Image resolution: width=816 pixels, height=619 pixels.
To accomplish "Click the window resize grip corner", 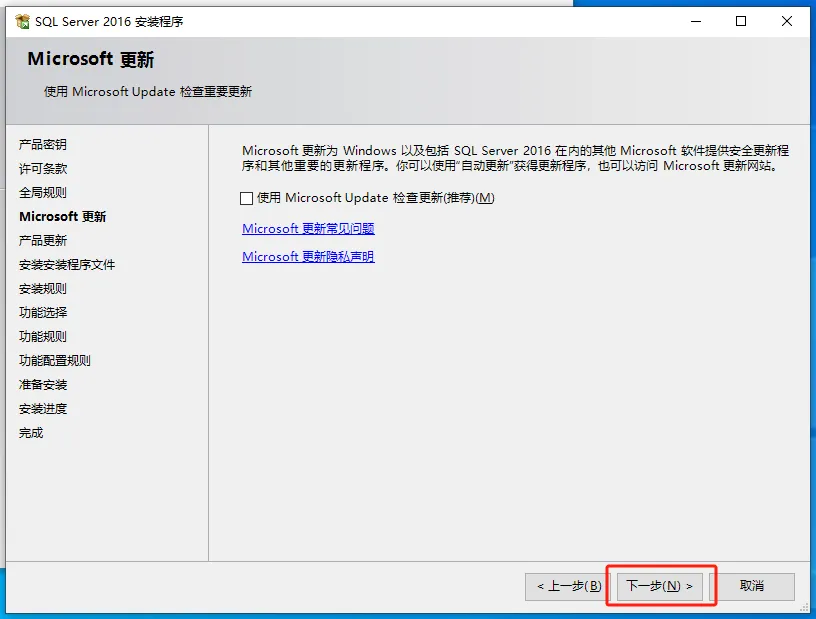I will tap(805, 608).
